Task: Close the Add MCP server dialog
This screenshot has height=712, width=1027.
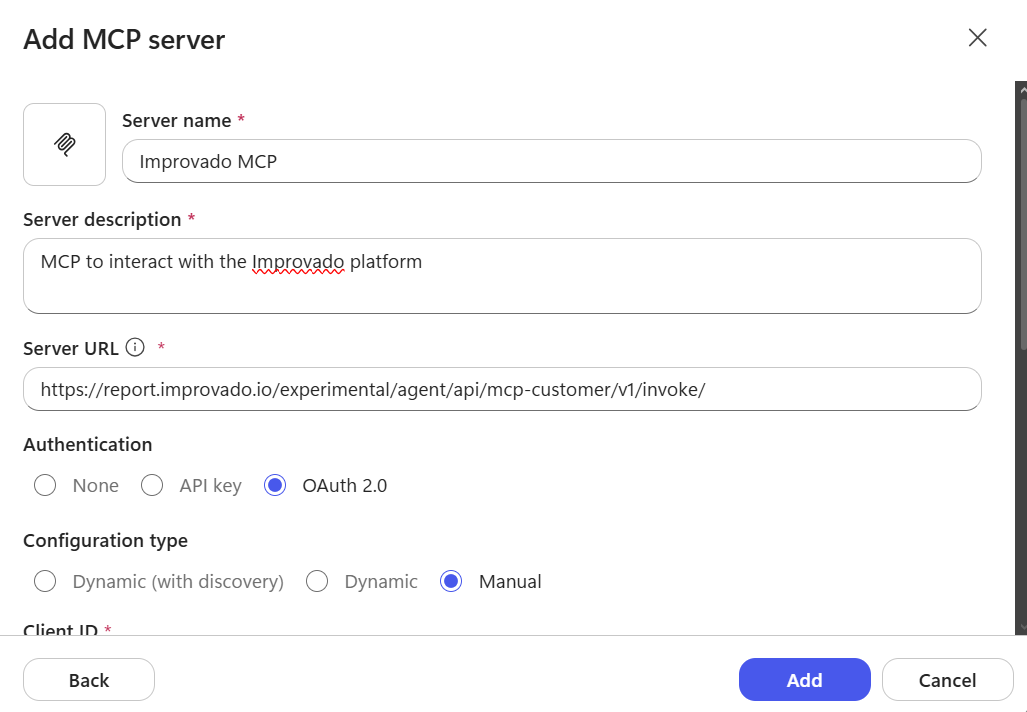Action: click(977, 38)
